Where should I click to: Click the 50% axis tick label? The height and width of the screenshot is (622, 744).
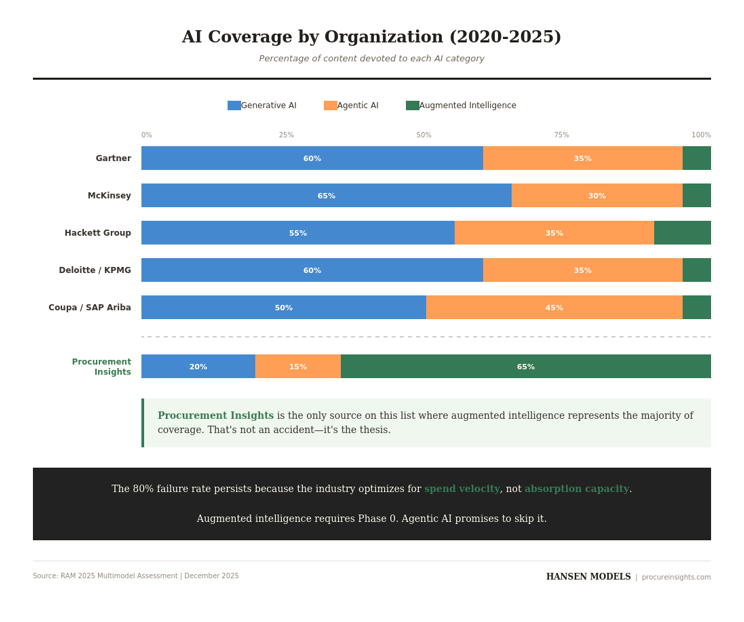coord(424,135)
